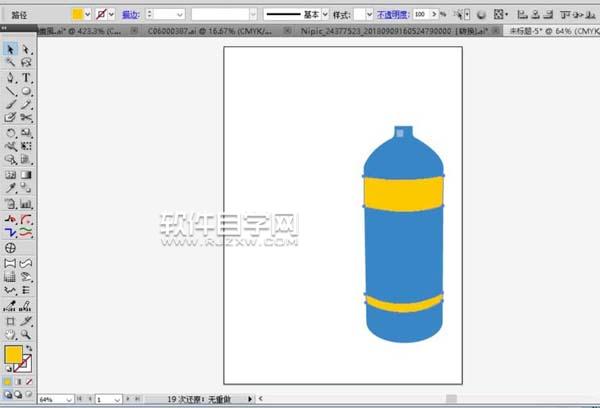
Task: Open the control bar stroke color dropdown
Action: point(111,15)
